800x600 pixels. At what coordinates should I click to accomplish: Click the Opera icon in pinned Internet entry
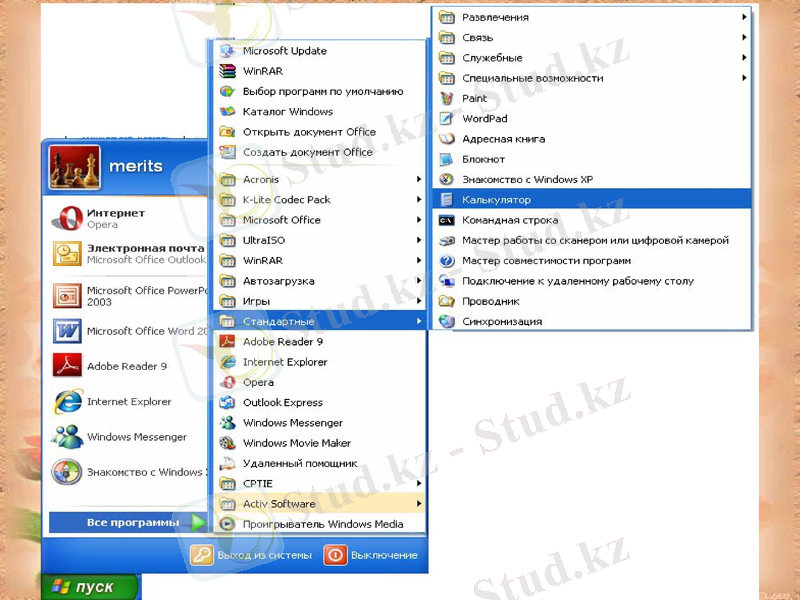click(x=68, y=218)
